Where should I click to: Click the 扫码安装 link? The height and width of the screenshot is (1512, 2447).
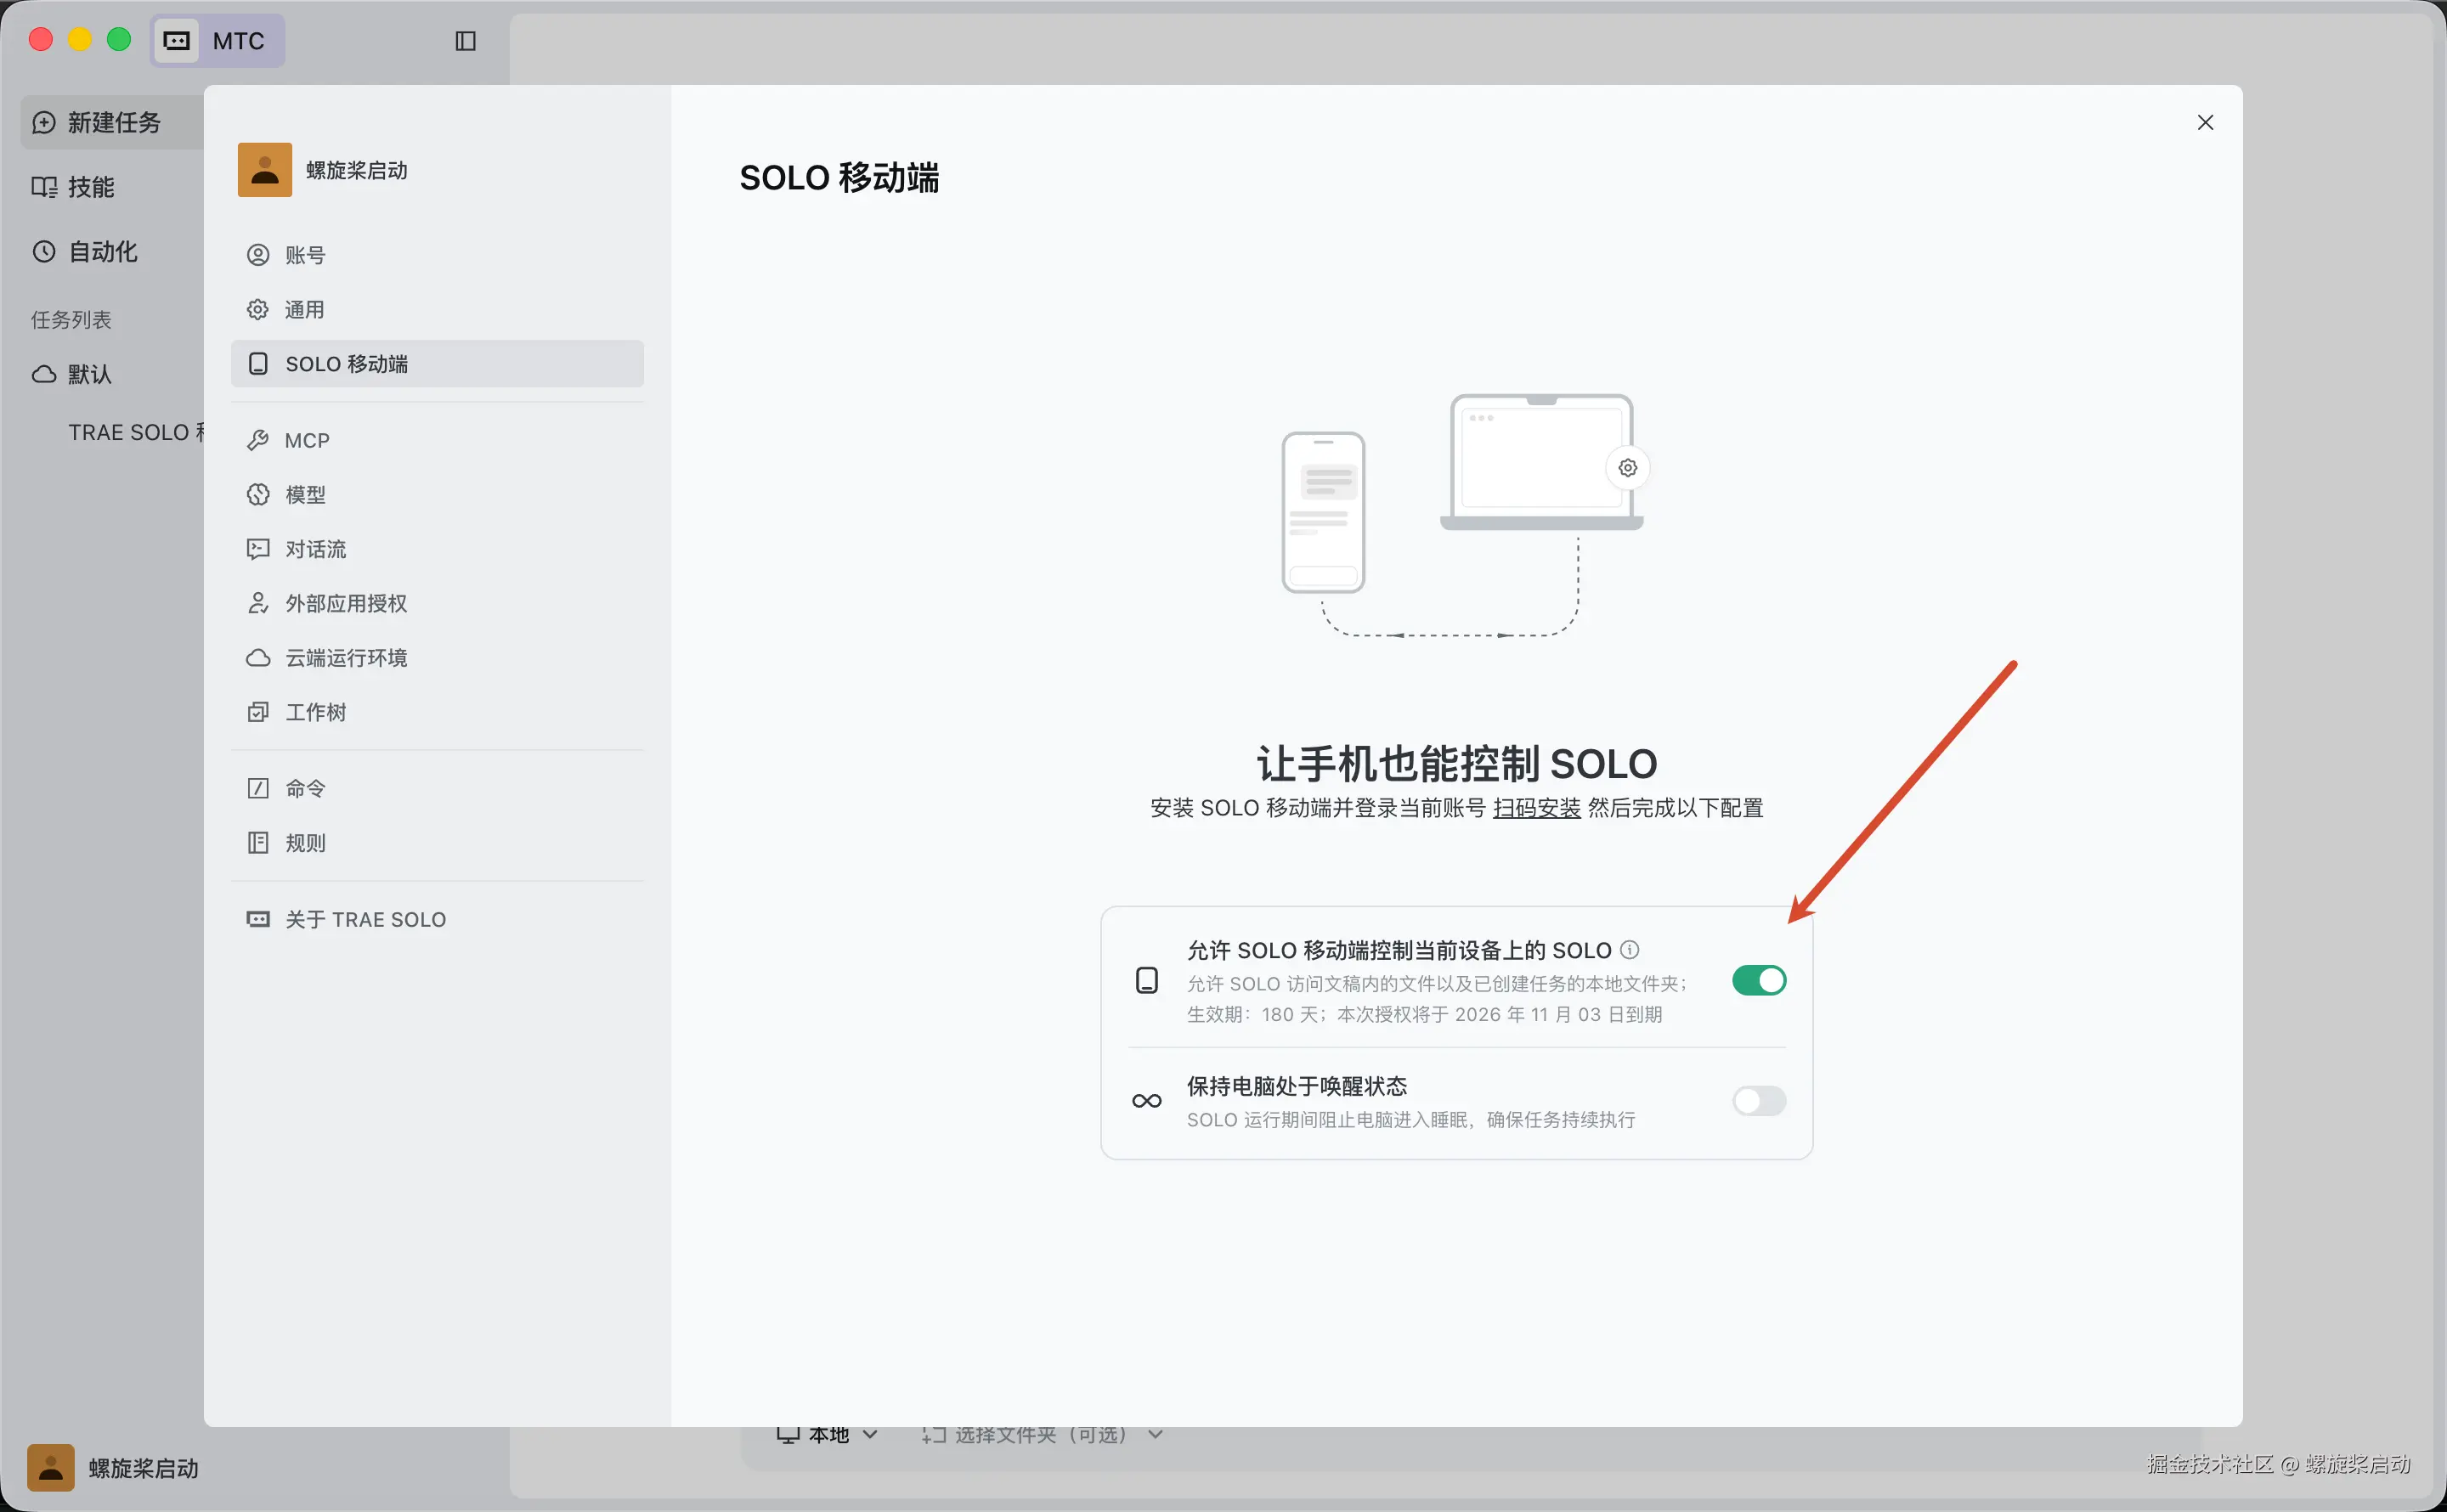(1536, 808)
